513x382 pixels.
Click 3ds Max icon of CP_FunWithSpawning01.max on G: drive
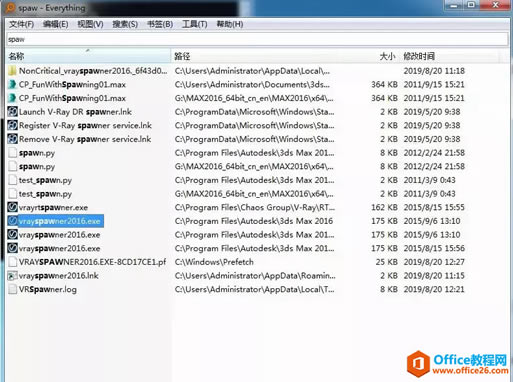(x=12, y=98)
